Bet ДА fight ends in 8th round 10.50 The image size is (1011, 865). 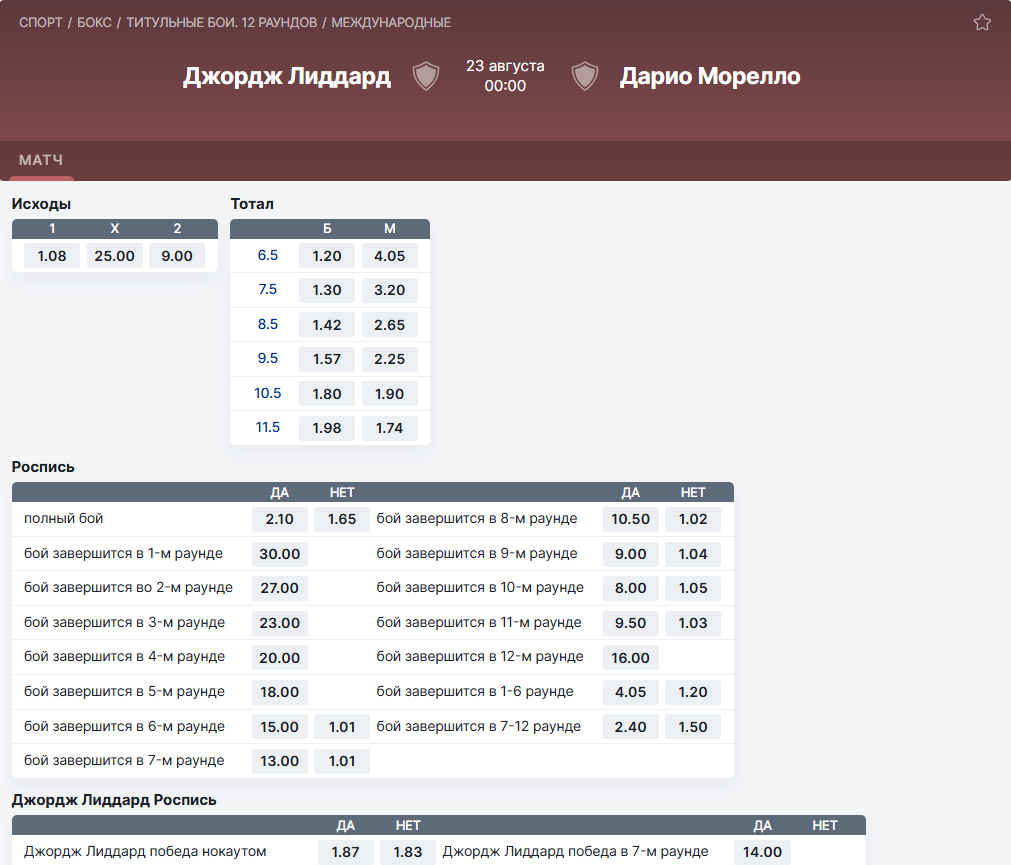(x=631, y=519)
